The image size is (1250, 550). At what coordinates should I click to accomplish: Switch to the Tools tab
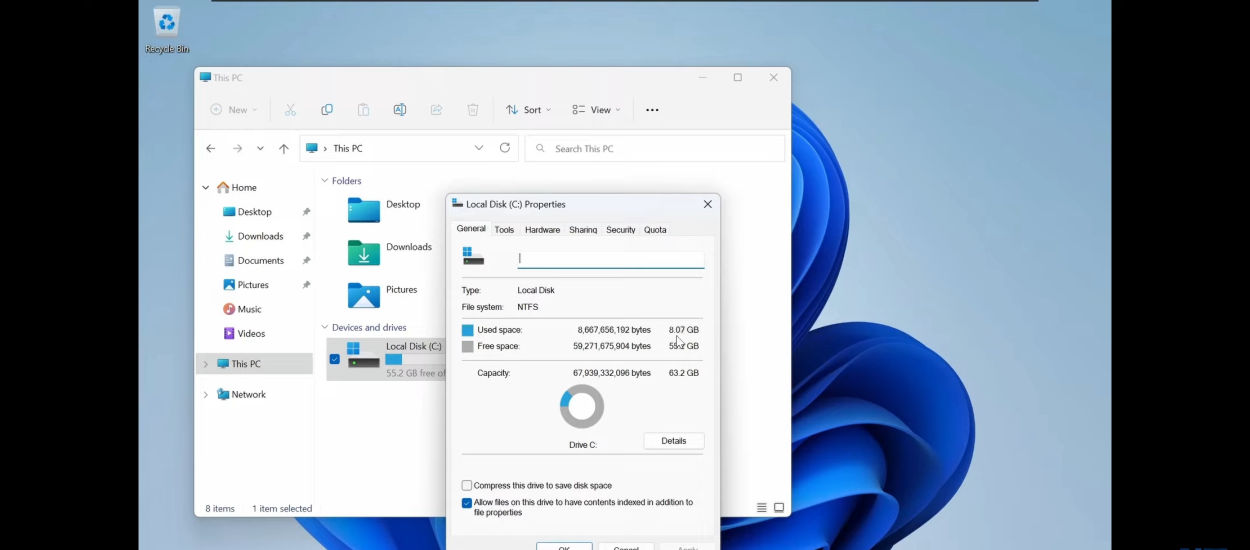click(504, 230)
